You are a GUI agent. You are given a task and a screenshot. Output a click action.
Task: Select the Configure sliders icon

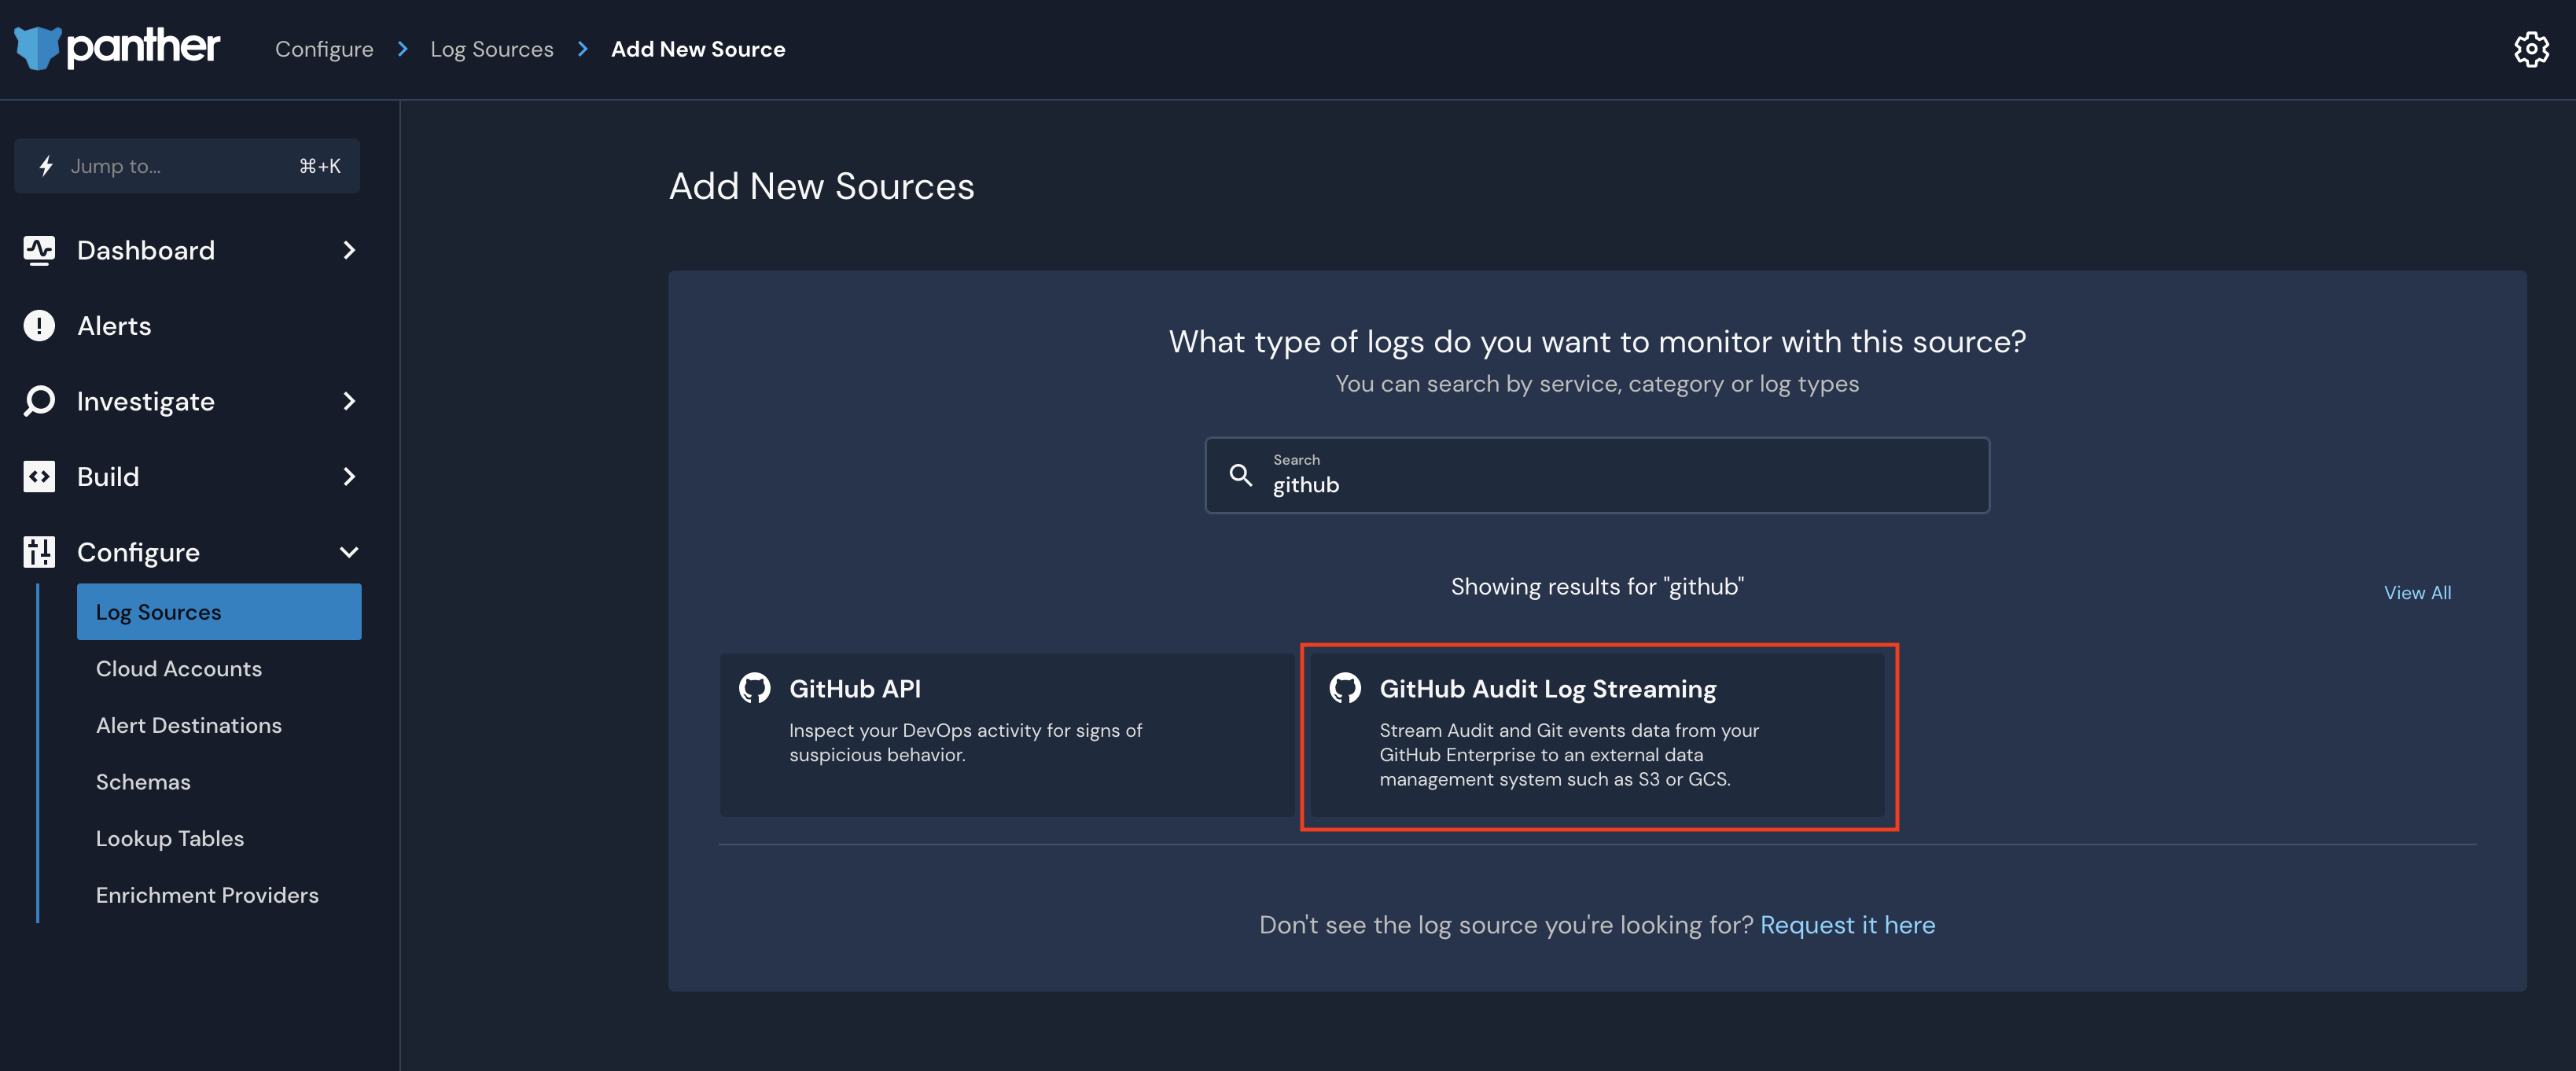pyautogui.click(x=38, y=552)
